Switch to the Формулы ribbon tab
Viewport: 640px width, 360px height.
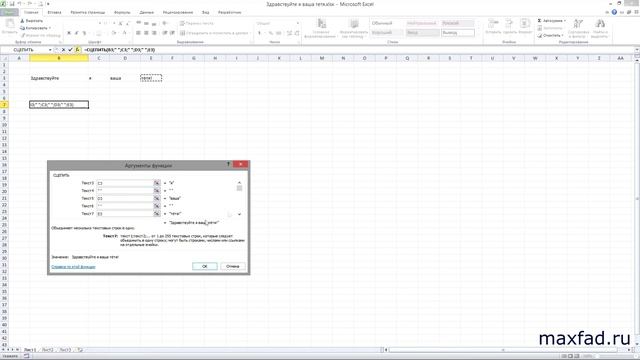click(122, 13)
